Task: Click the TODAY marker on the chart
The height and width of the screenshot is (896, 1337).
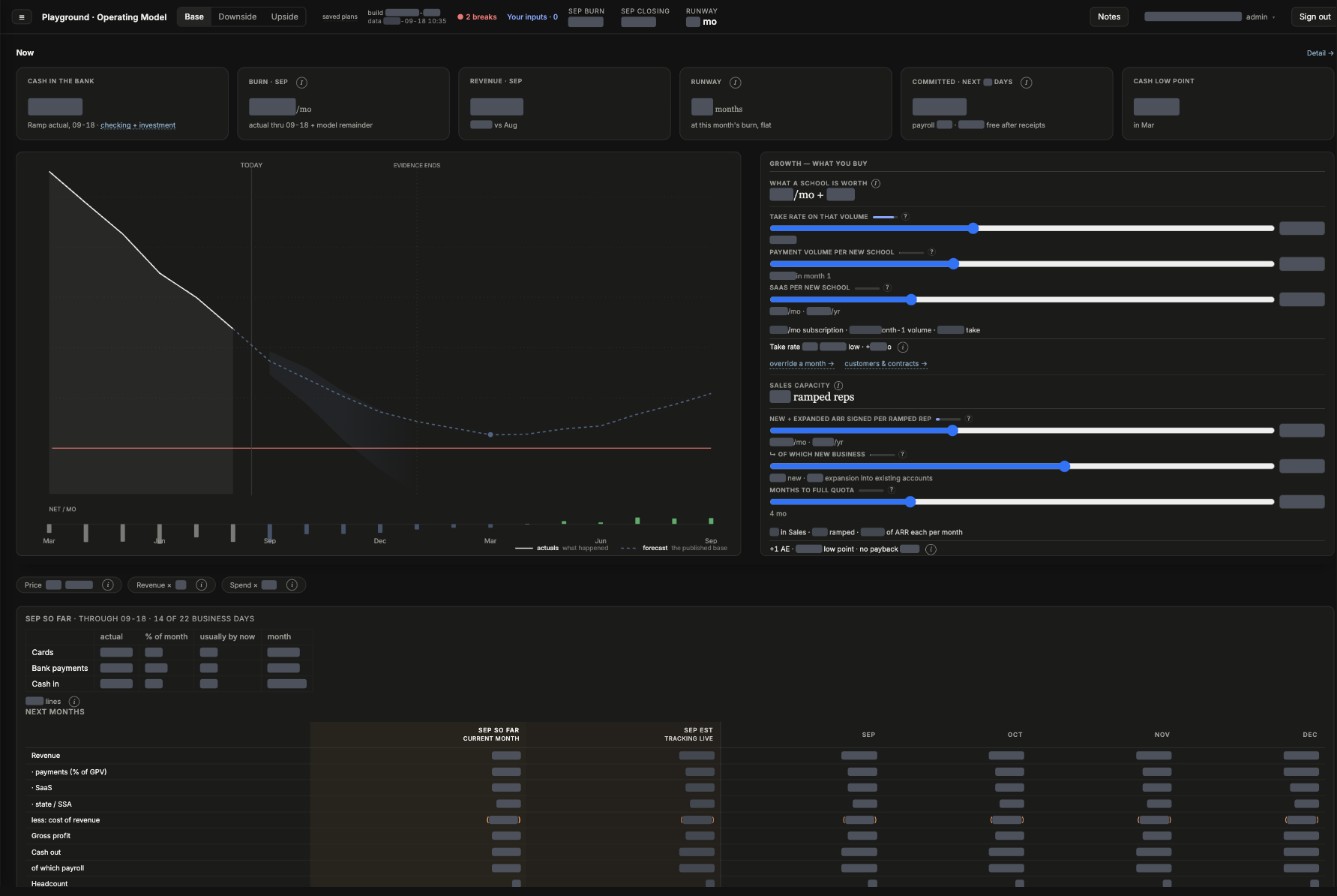Action: [x=251, y=165]
